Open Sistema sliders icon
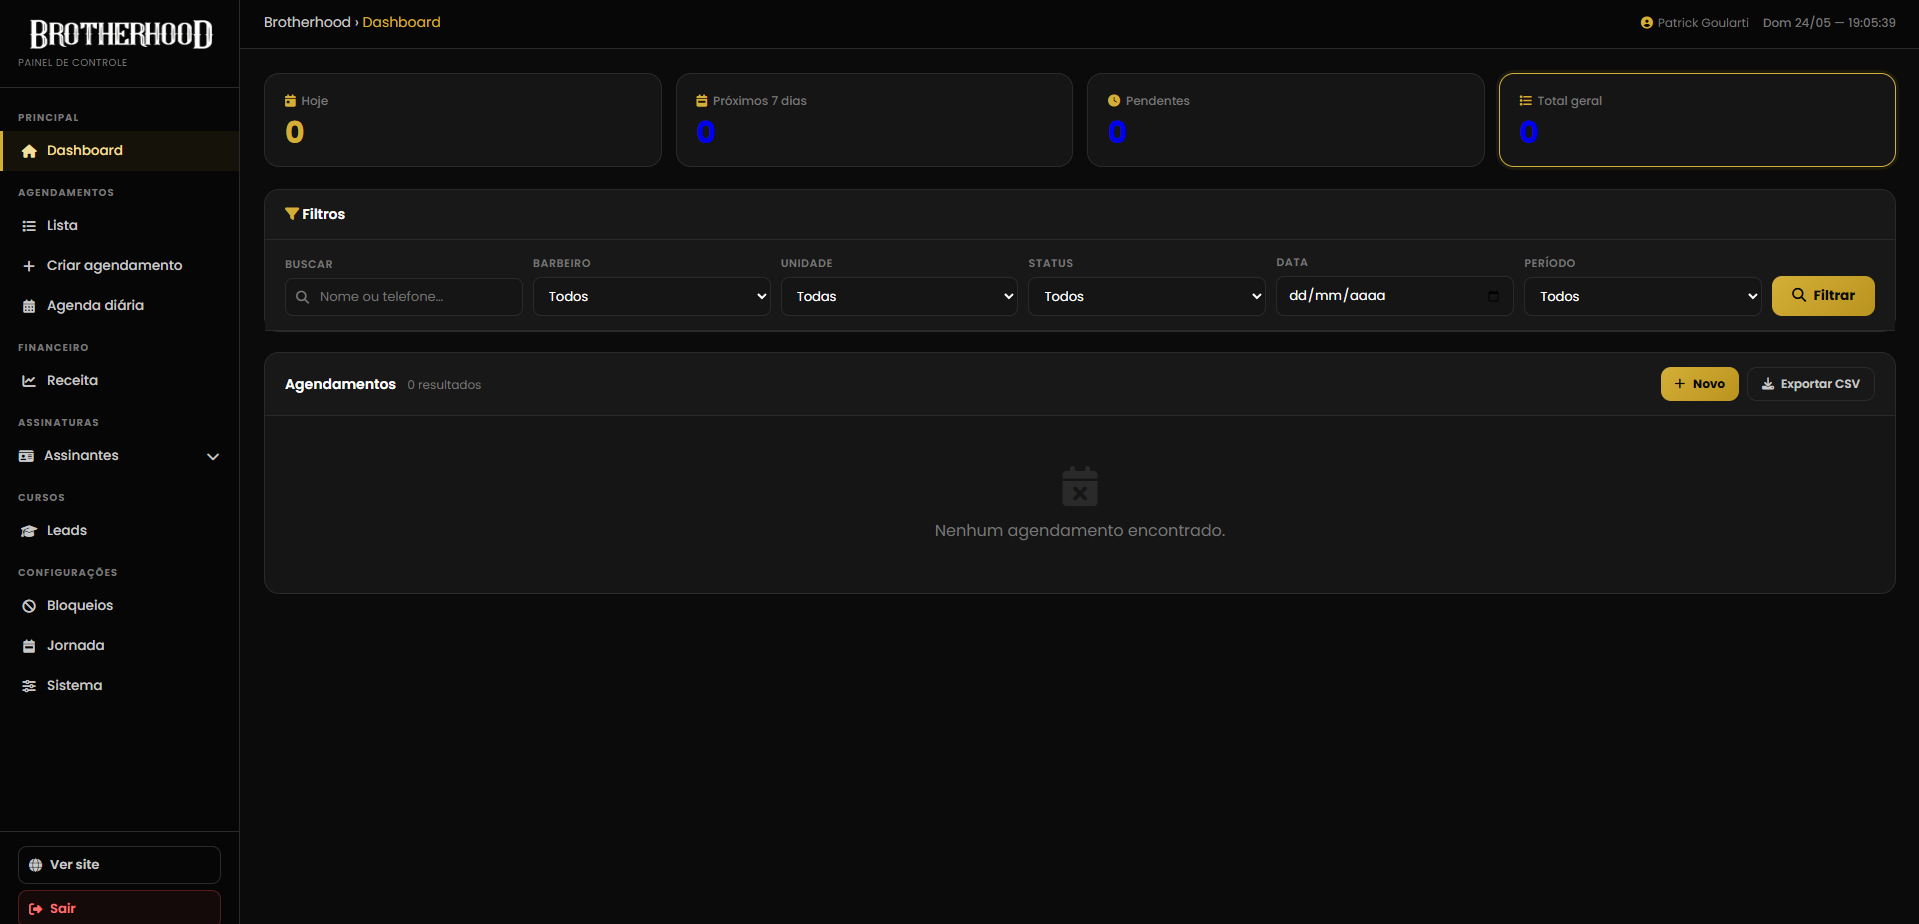 tap(29, 686)
